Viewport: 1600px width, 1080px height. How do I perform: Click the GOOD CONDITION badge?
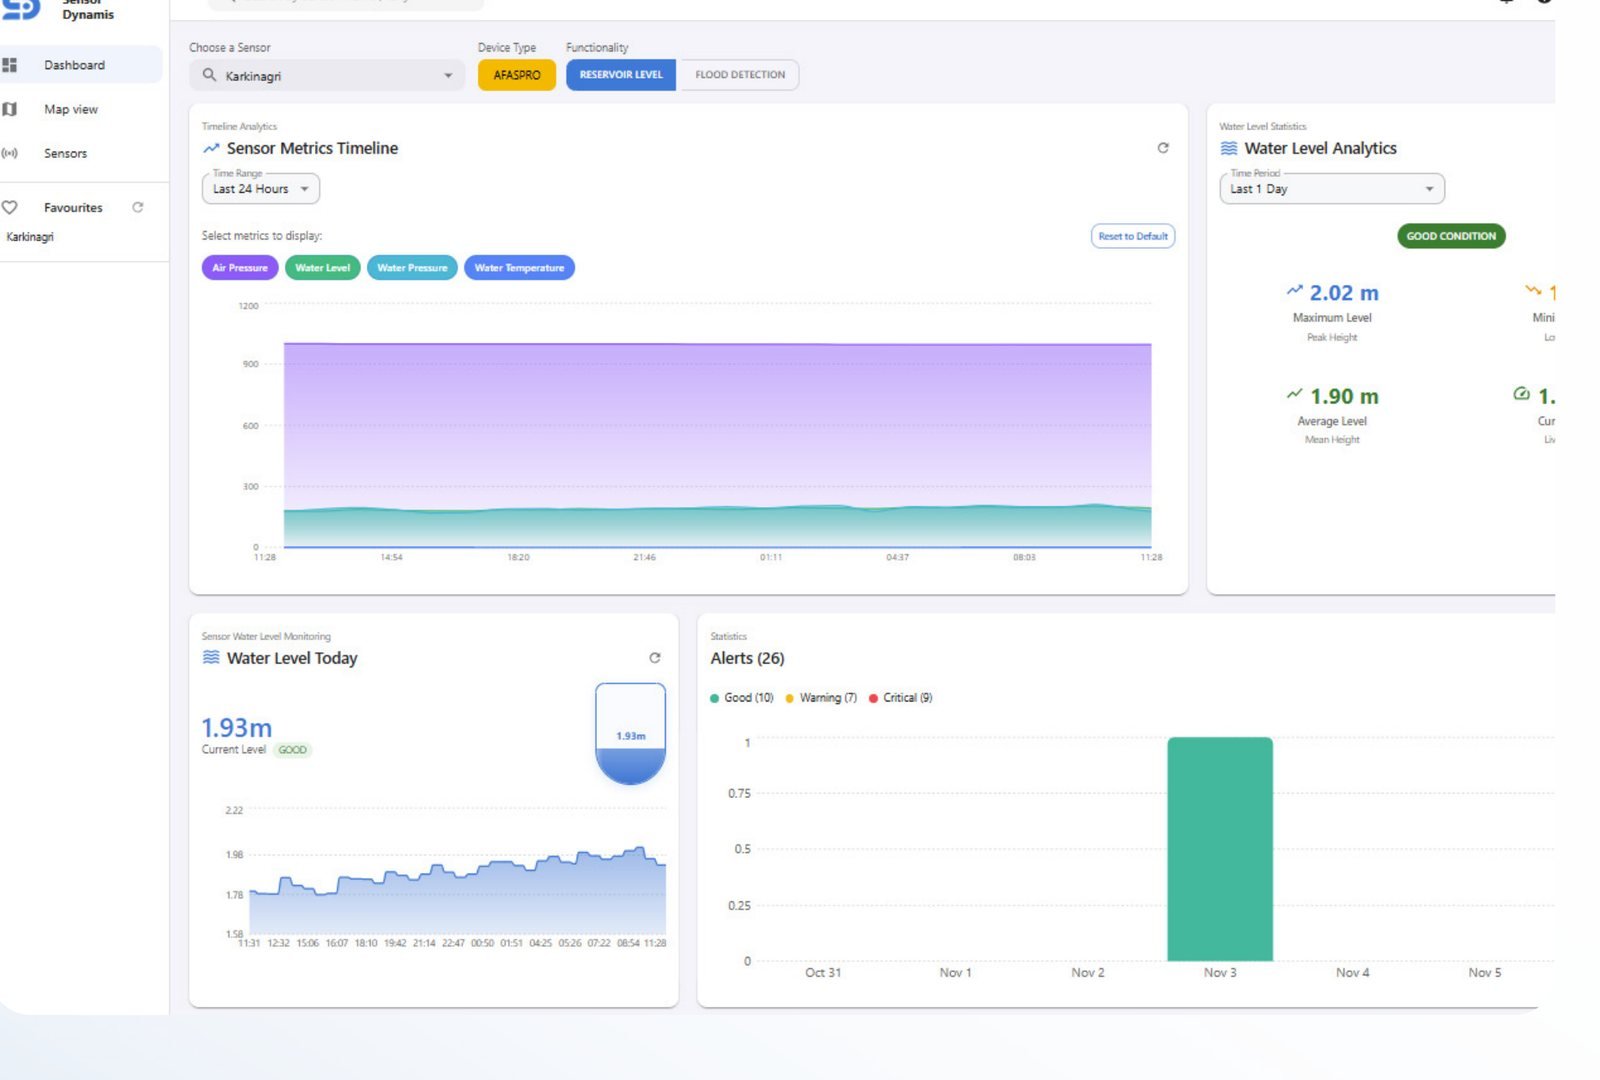point(1451,236)
